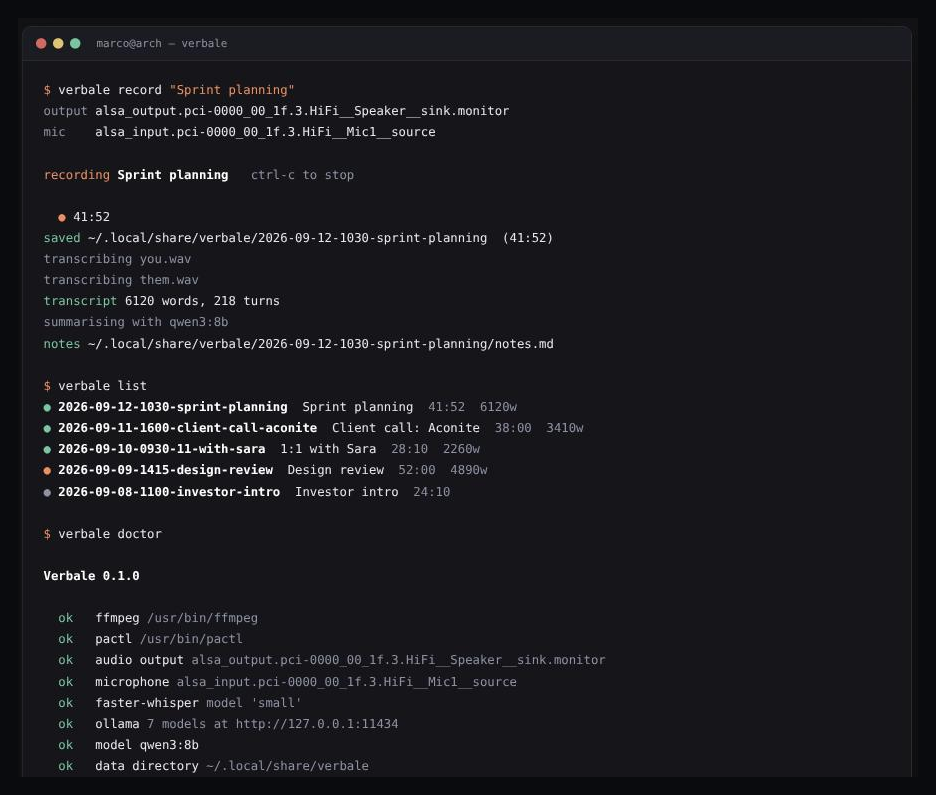Viewport: 936px width, 795px height.
Task: Click the mic device alsa_input Mic1 source line
Action: (239, 132)
